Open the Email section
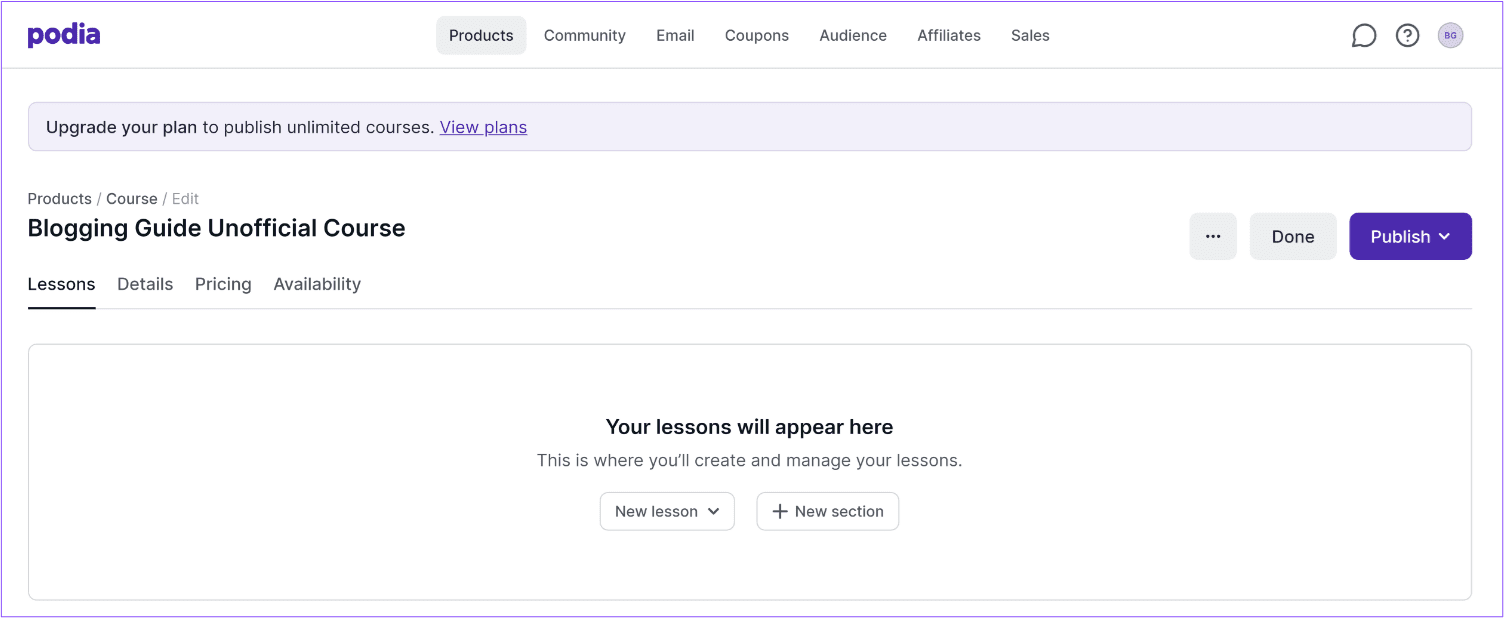The height and width of the screenshot is (618, 1504). 675,35
